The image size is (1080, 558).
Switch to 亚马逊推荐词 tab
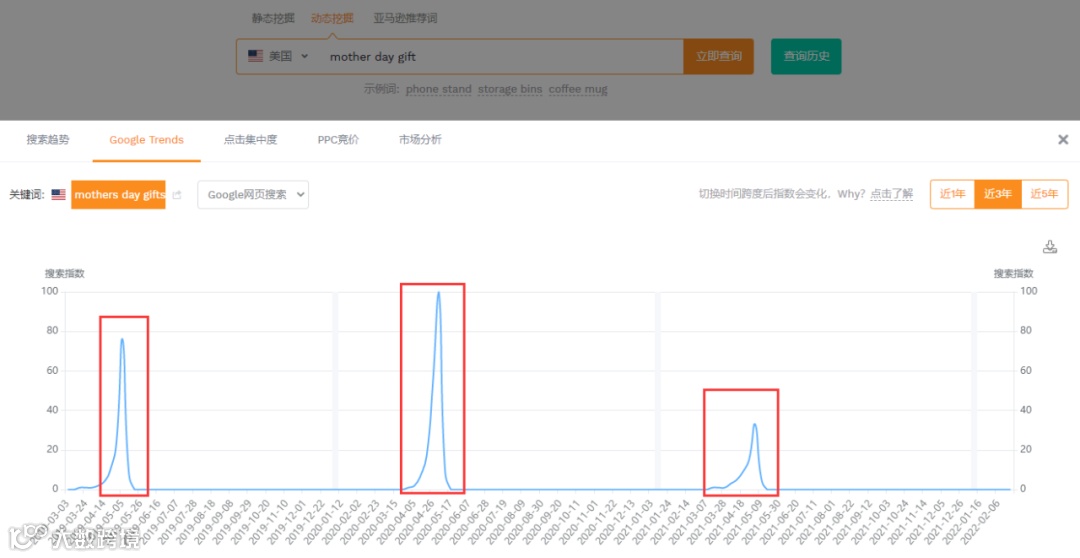click(405, 18)
